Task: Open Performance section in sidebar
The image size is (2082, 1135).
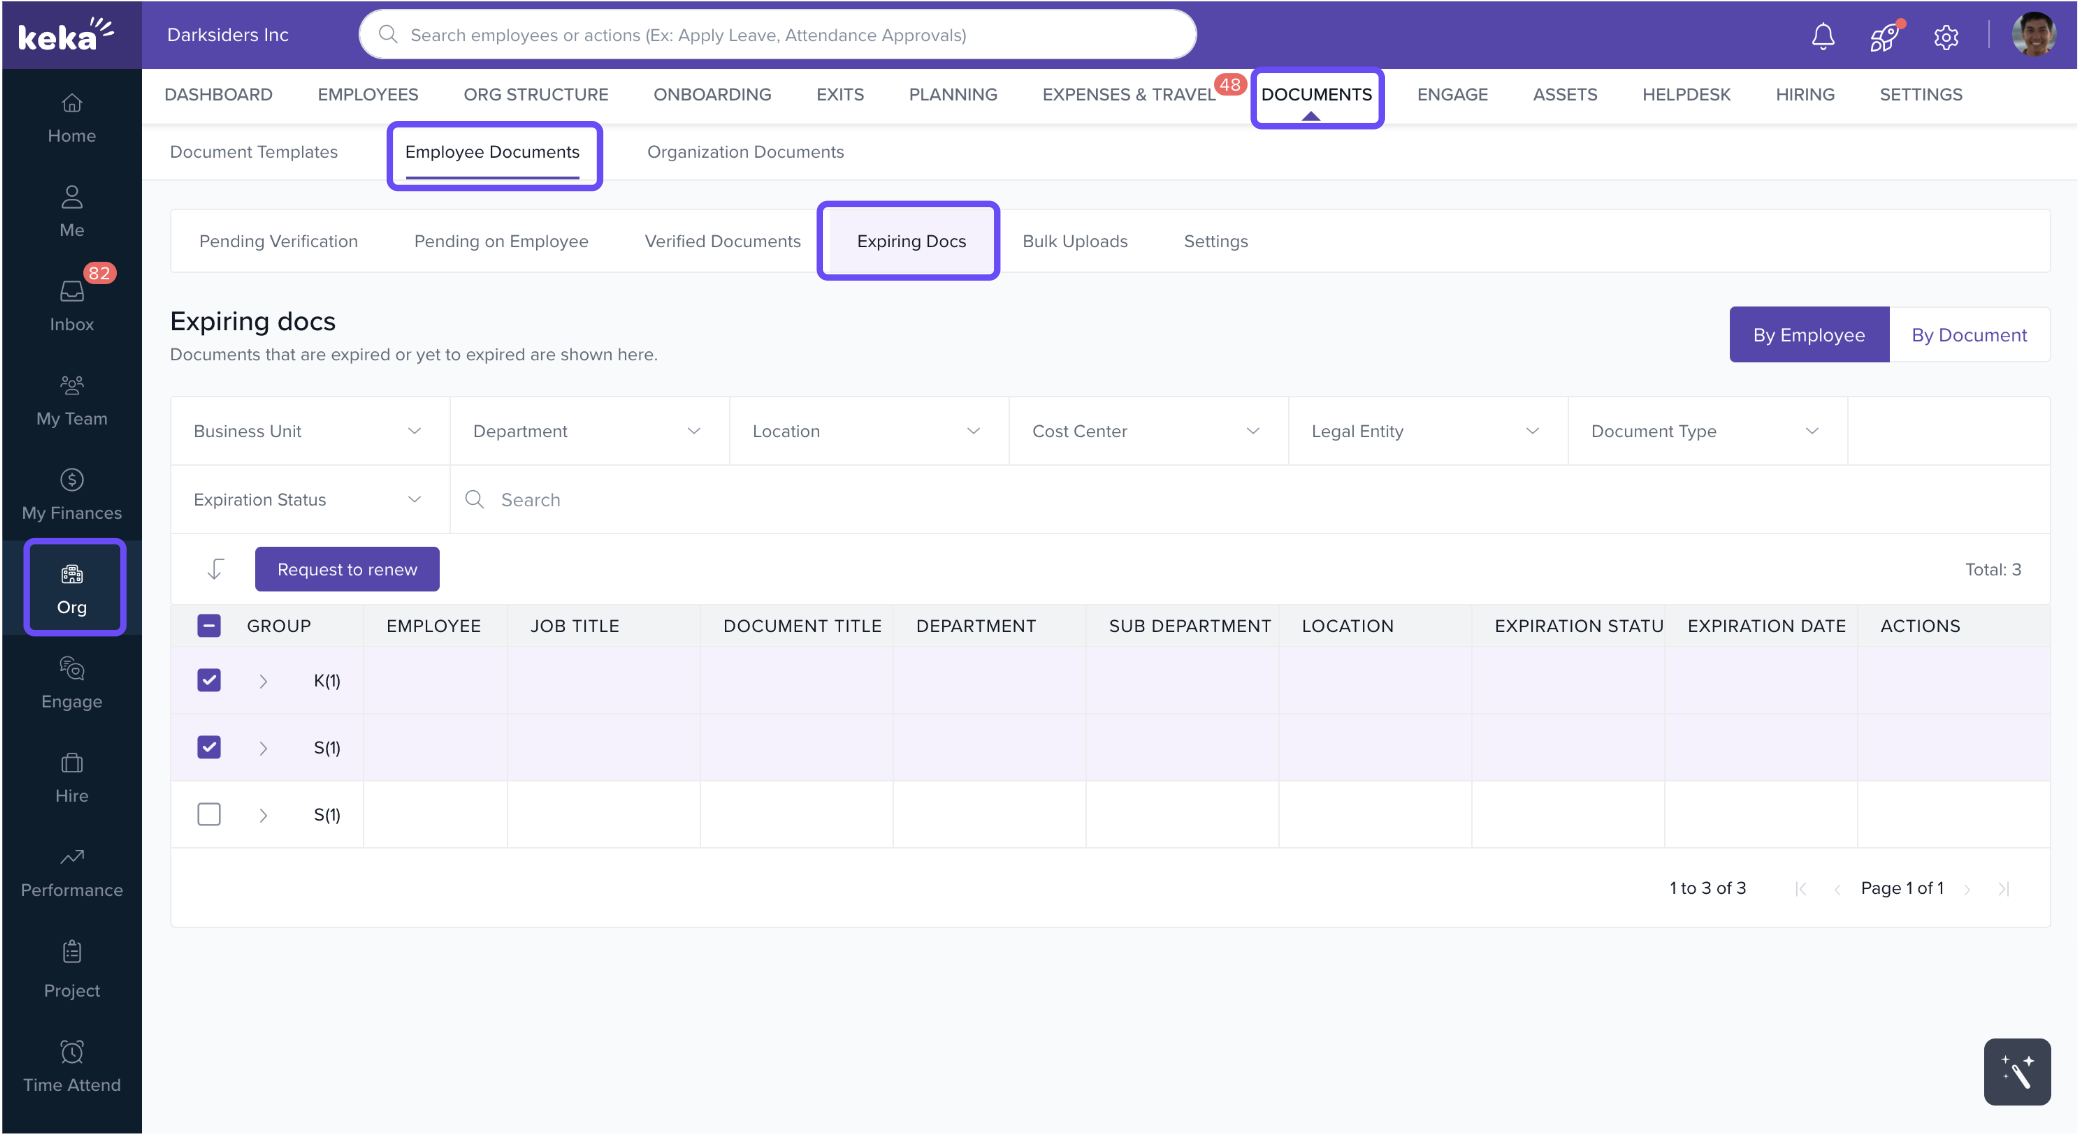Action: tap(72, 872)
